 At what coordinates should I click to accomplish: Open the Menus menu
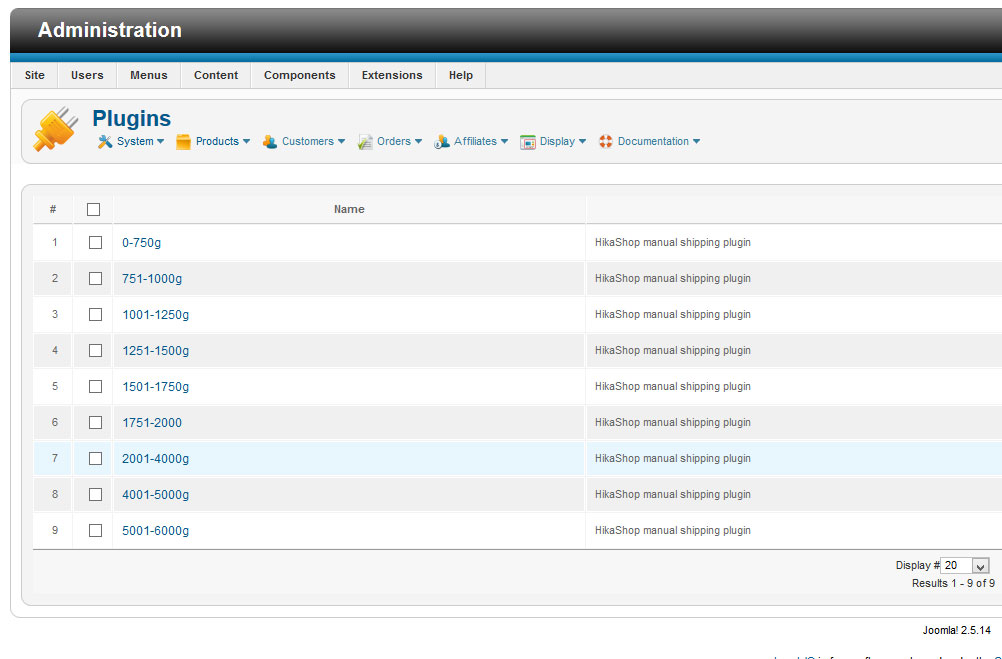pyautogui.click(x=148, y=75)
